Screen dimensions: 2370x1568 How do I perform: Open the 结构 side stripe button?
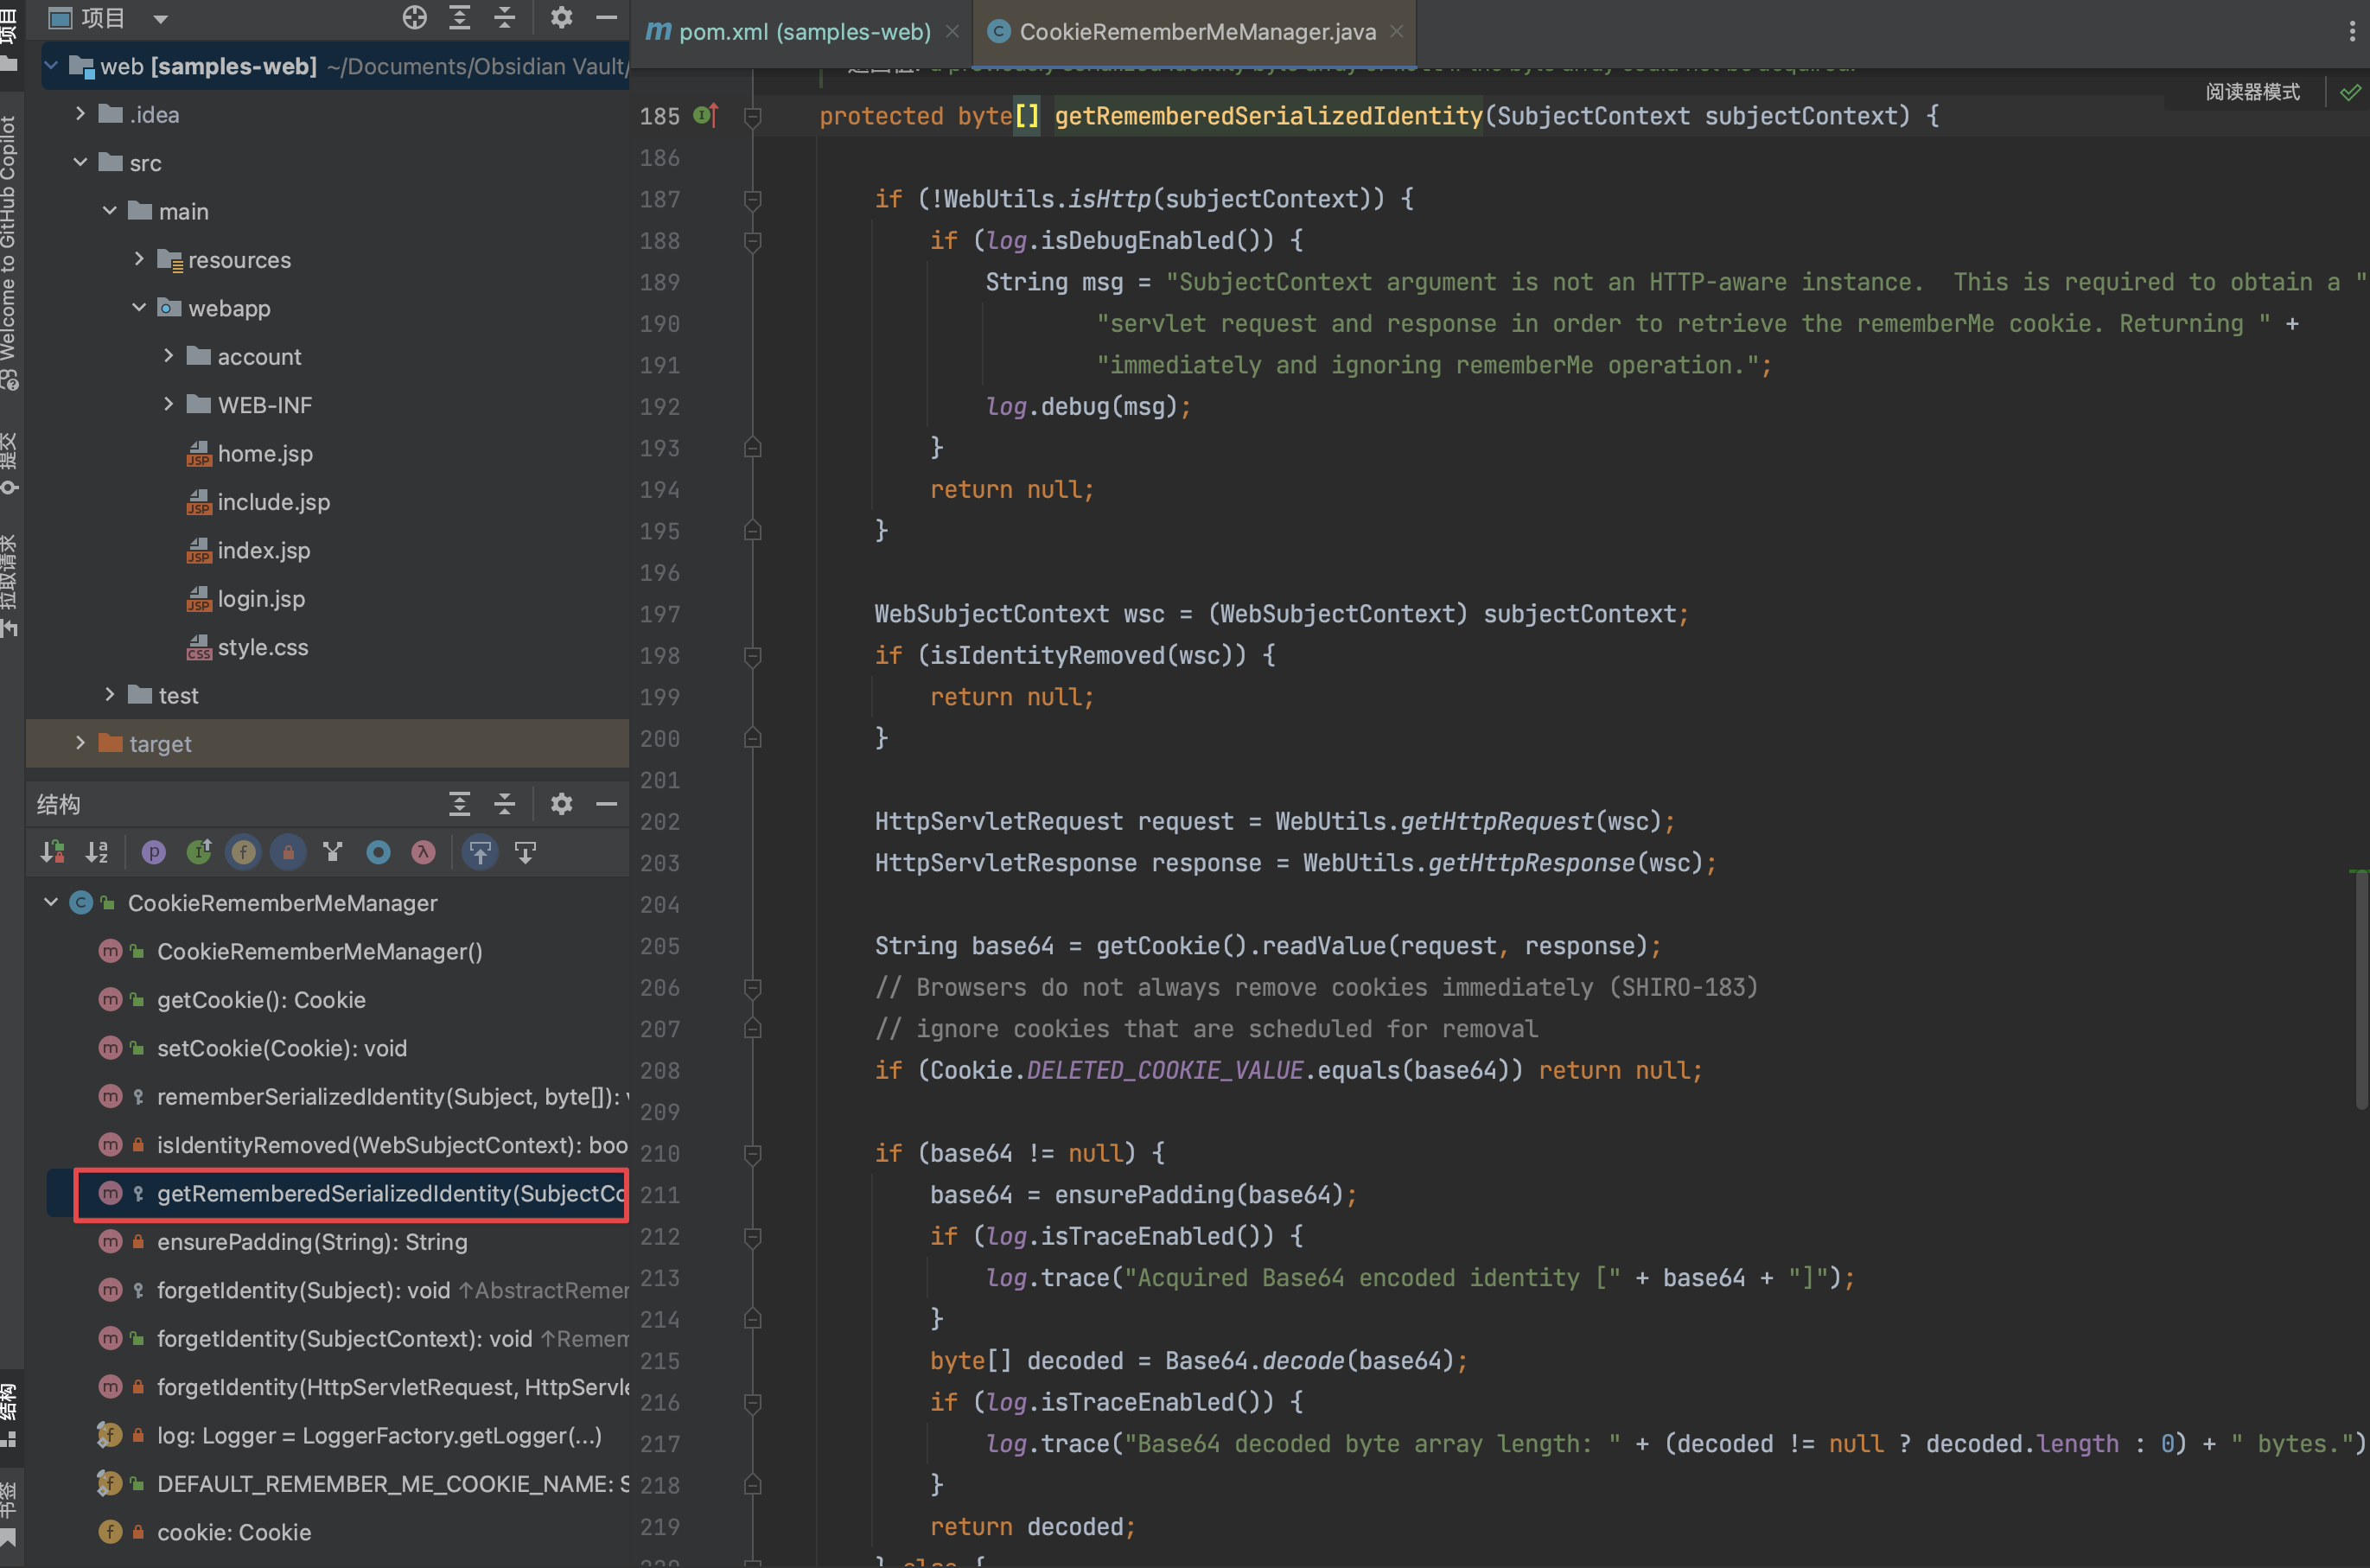[10, 1413]
